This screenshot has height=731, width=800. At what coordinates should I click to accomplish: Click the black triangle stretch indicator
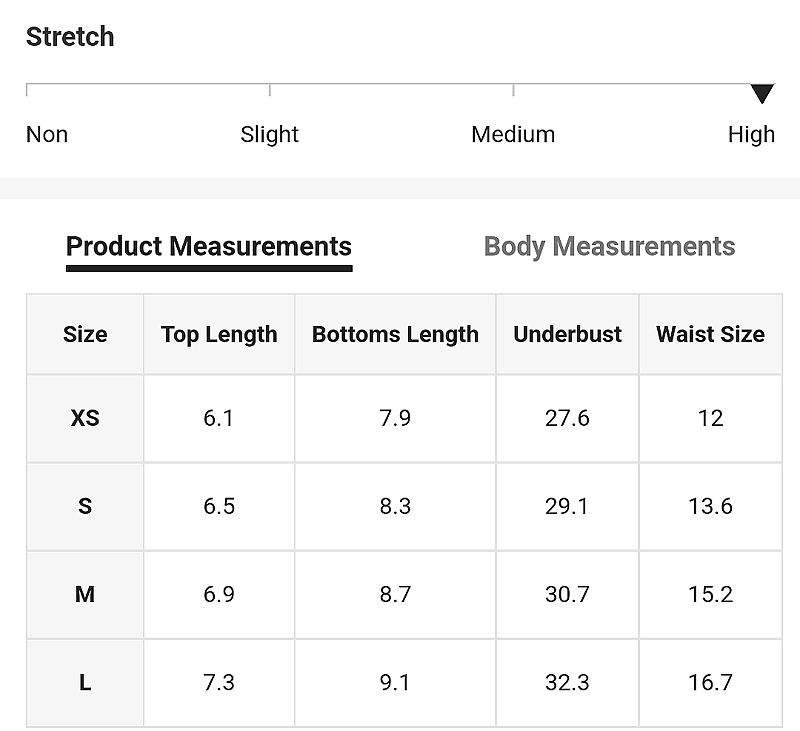pos(762,94)
